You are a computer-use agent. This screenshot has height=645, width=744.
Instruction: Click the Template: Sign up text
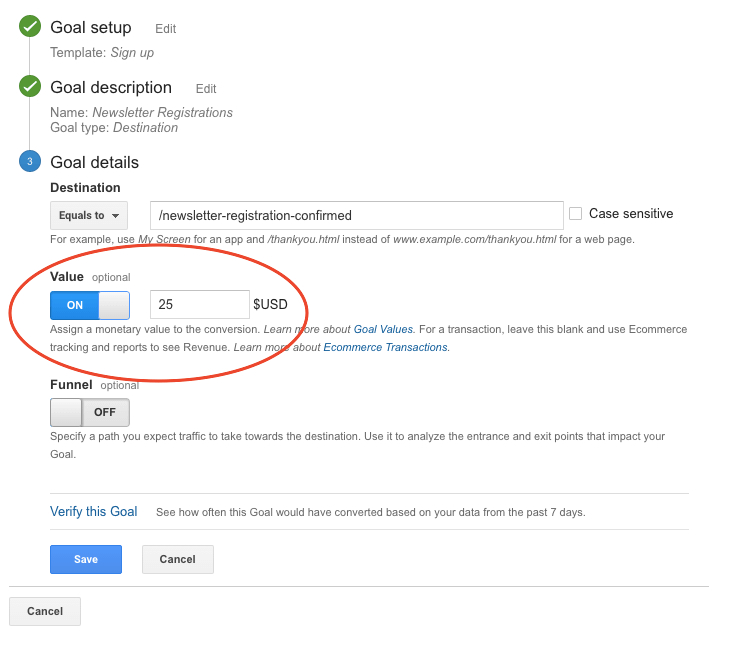tap(102, 53)
